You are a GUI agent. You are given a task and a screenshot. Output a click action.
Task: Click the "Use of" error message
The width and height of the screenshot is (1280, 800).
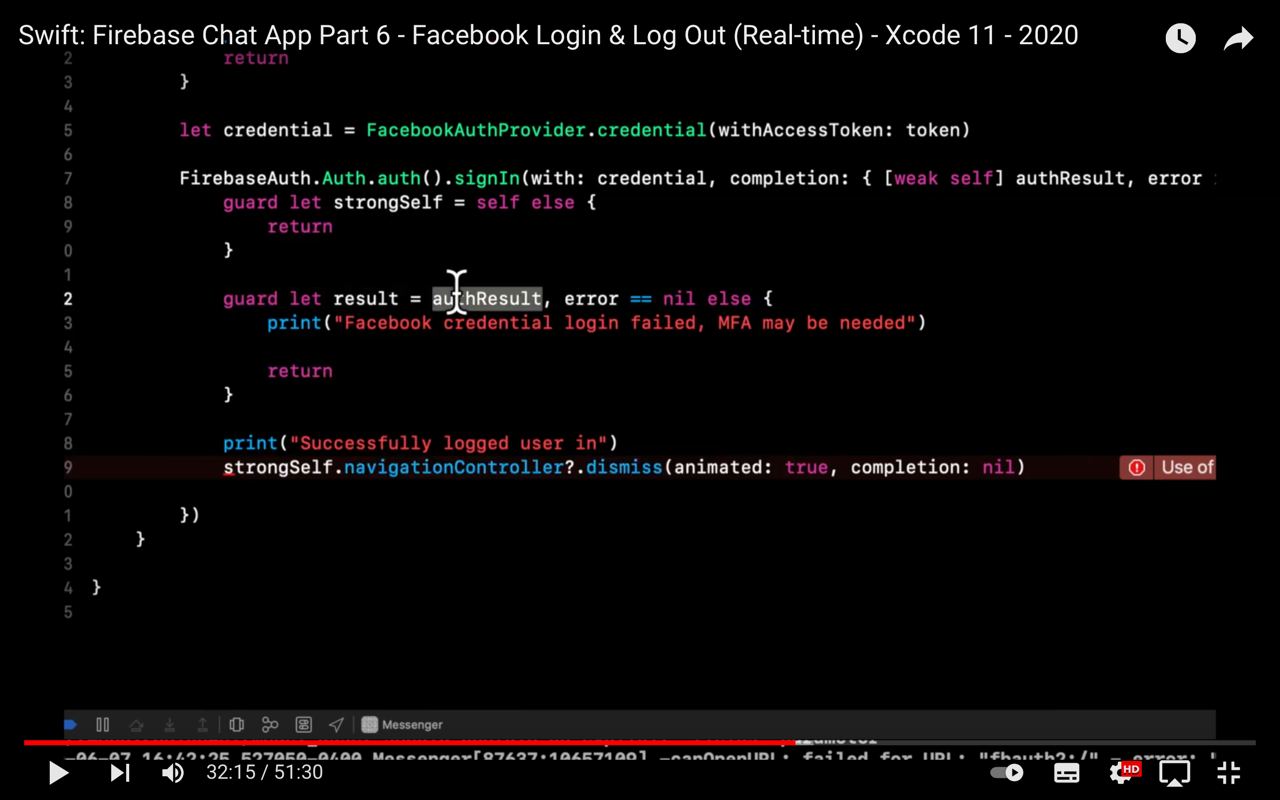pyautogui.click(x=1187, y=467)
